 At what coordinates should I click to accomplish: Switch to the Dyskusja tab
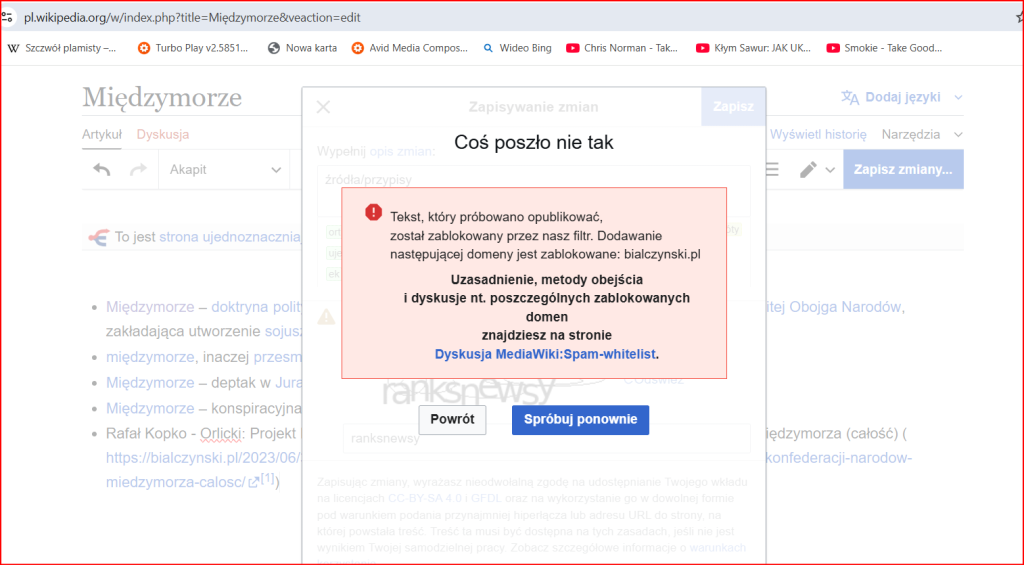pyautogui.click(x=163, y=134)
